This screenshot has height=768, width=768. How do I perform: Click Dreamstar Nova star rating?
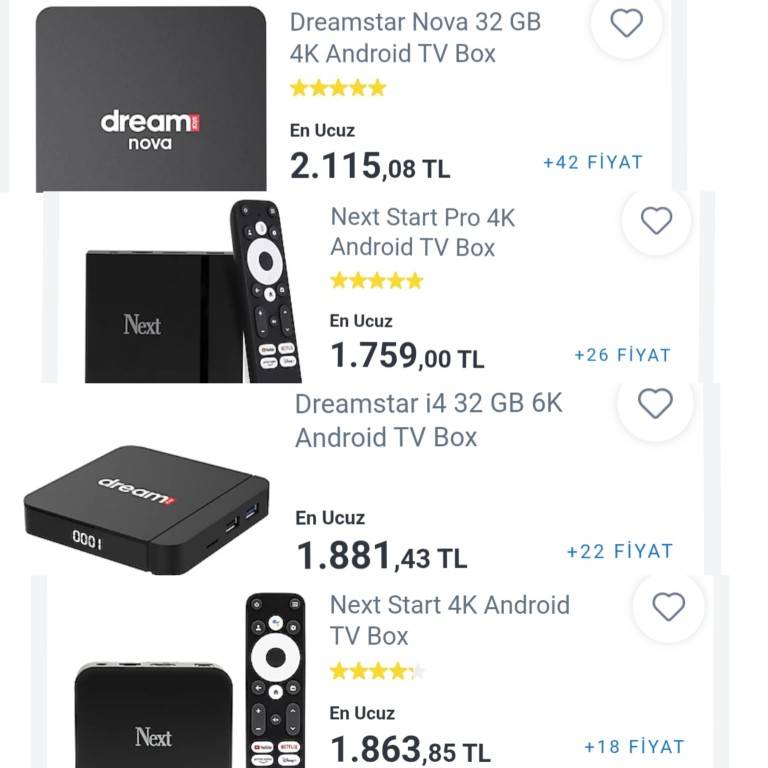(x=337, y=88)
